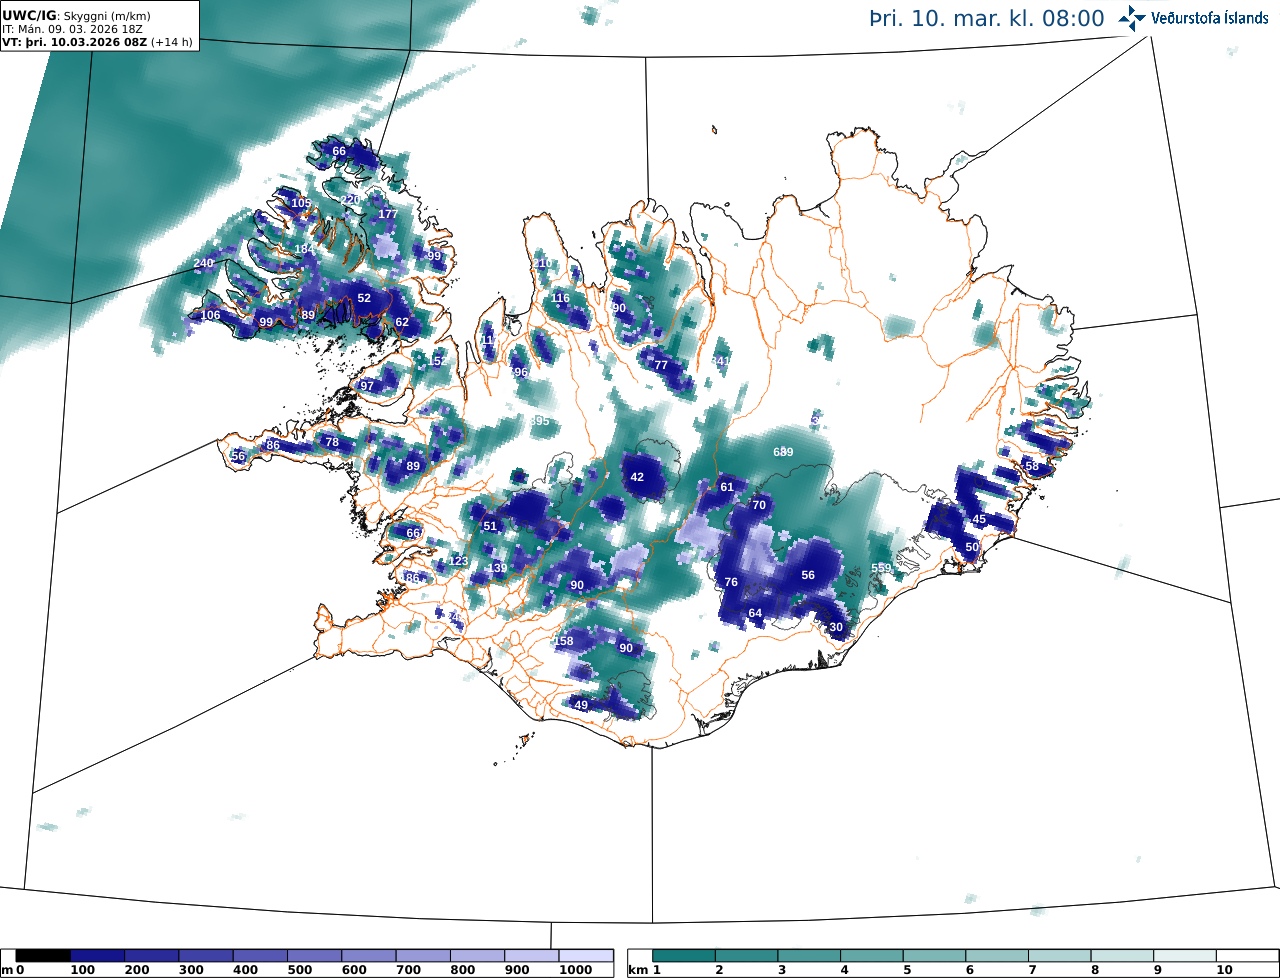Click the visibility value '45' on the map
1280x978 pixels.
(x=979, y=519)
